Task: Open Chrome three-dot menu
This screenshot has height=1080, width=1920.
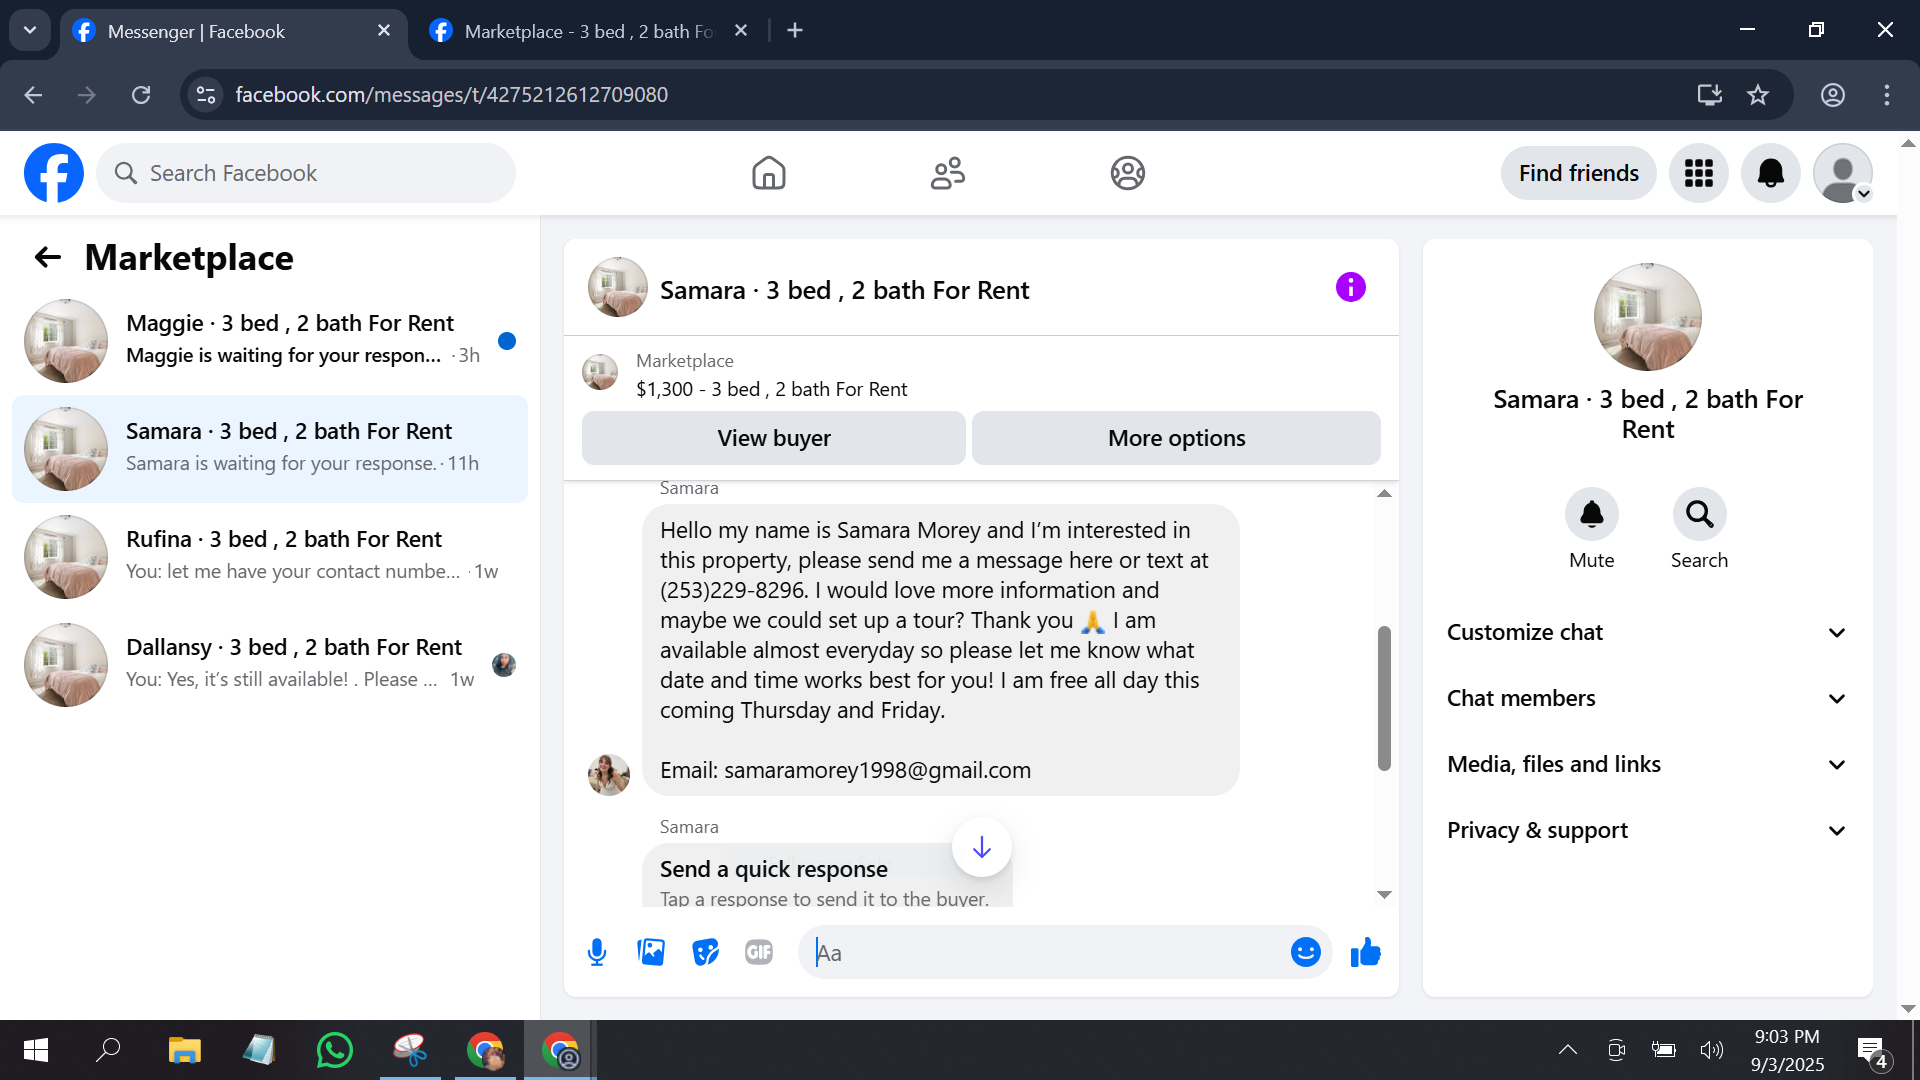Action: pos(1886,95)
